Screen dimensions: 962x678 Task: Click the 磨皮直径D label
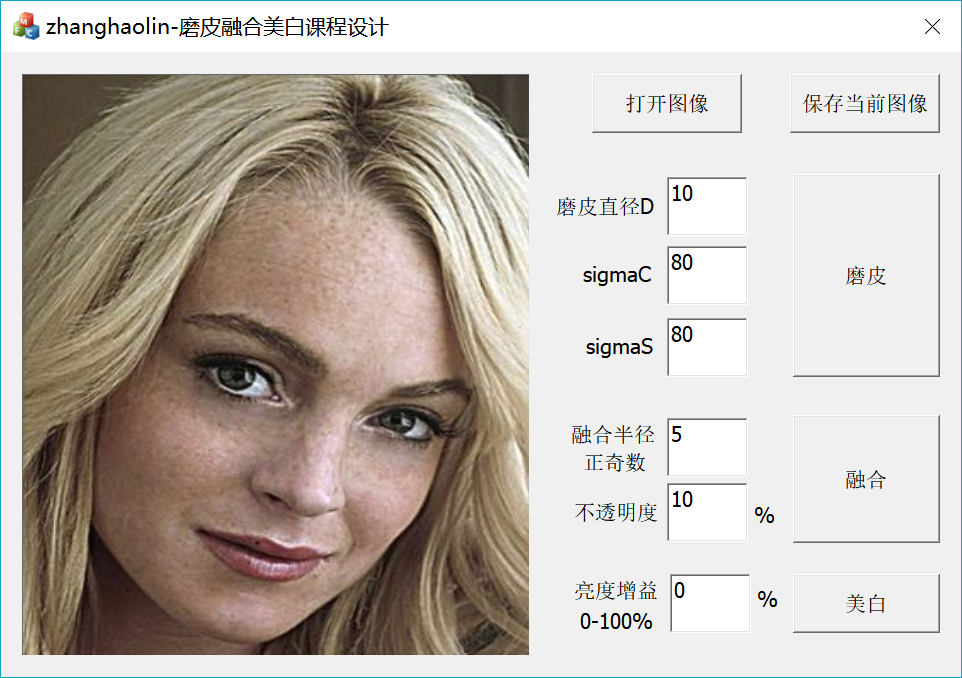(605, 207)
